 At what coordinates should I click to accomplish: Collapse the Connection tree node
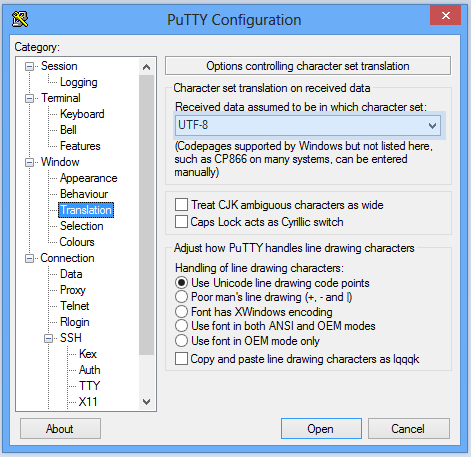(30, 258)
